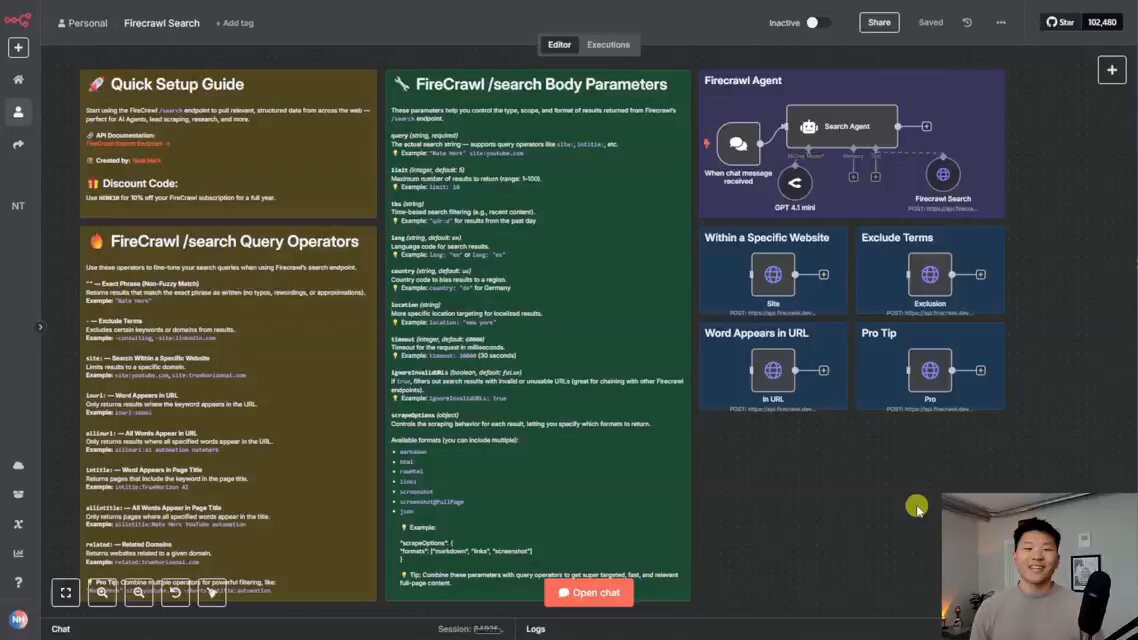Image resolution: width=1138 pixels, height=640 pixels.
Task: Click the GitHub Star button
Action: [x=1060, y=22]
